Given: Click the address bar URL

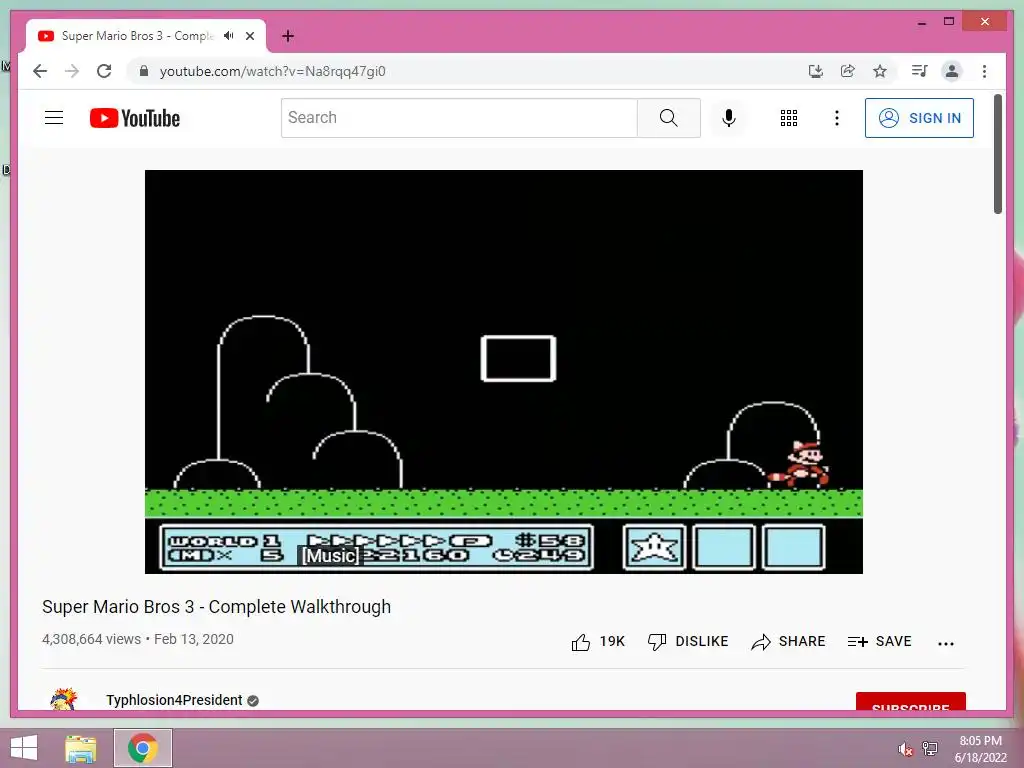Looking at the screenshot, I should point(272,71).
